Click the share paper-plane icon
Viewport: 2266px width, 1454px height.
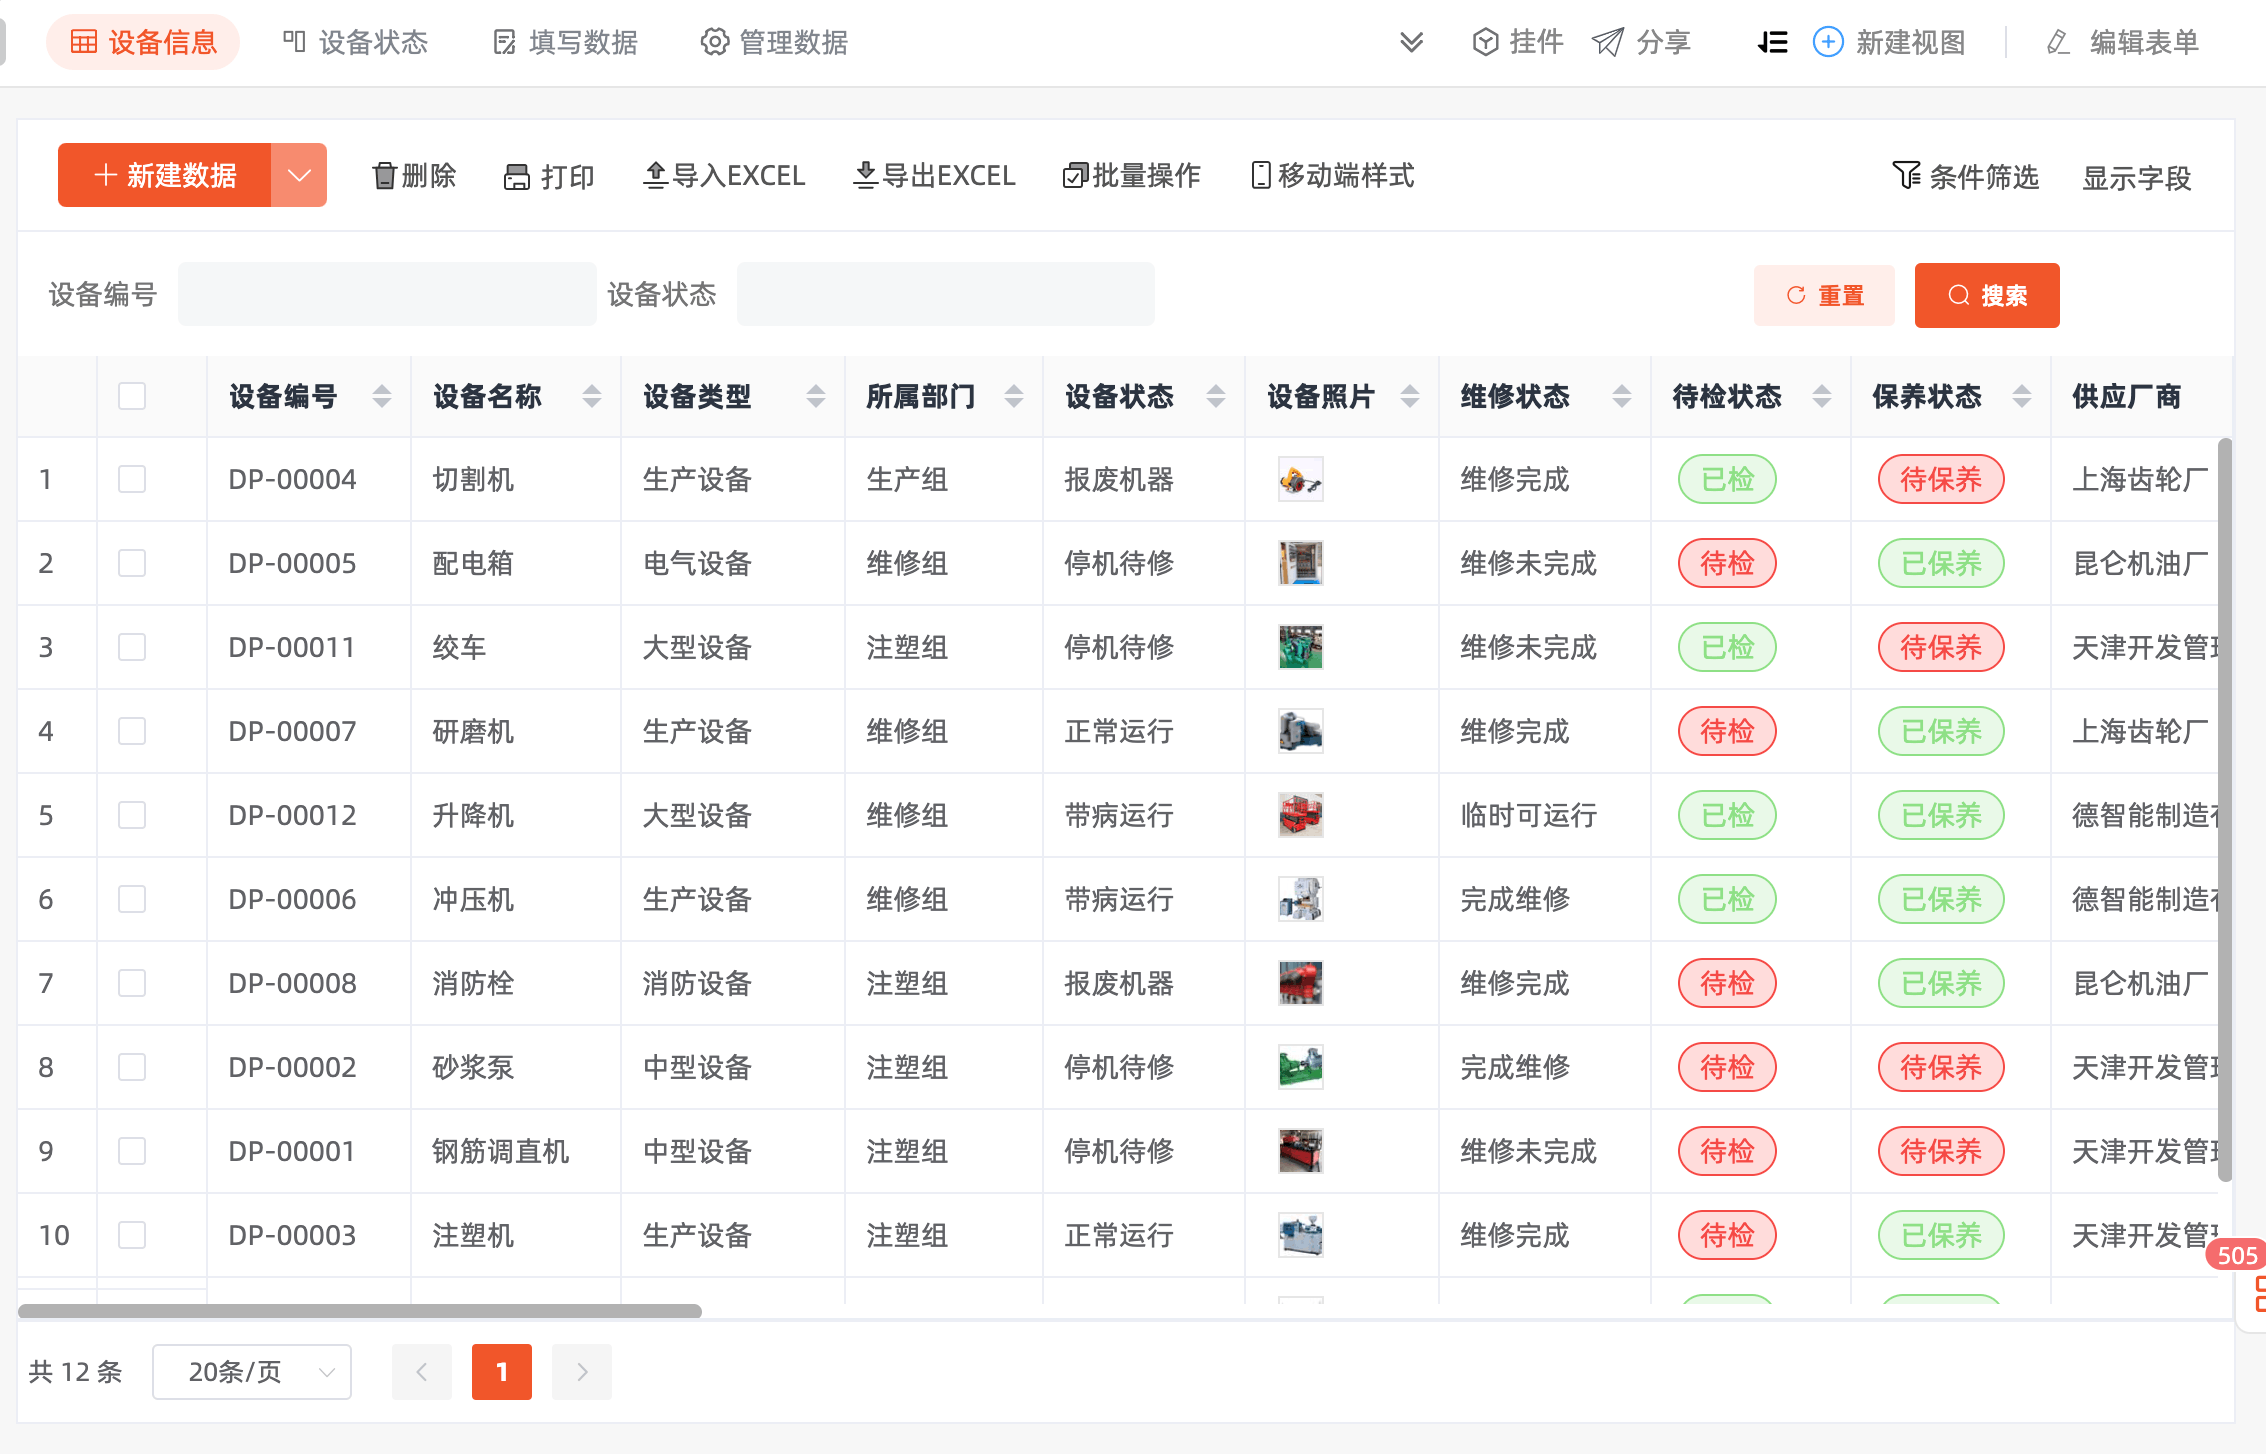pos(1608,42)
